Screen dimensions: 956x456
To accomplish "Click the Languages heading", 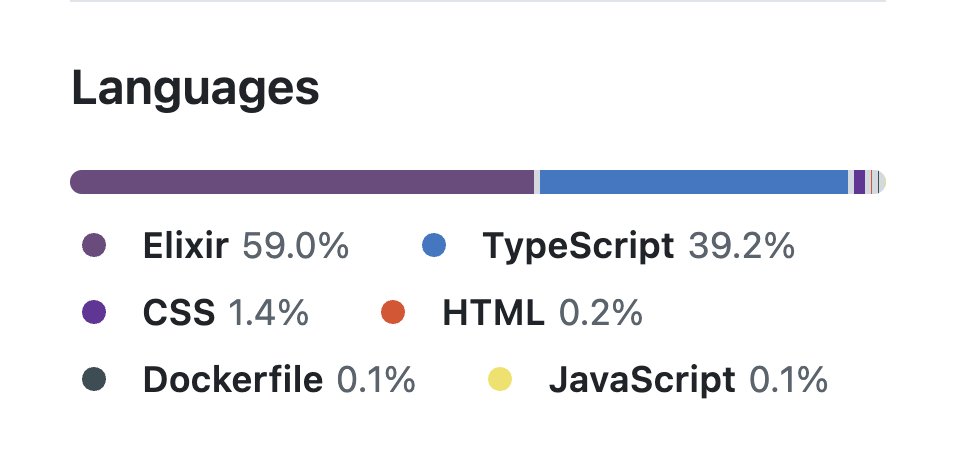I will coord(195,90).
